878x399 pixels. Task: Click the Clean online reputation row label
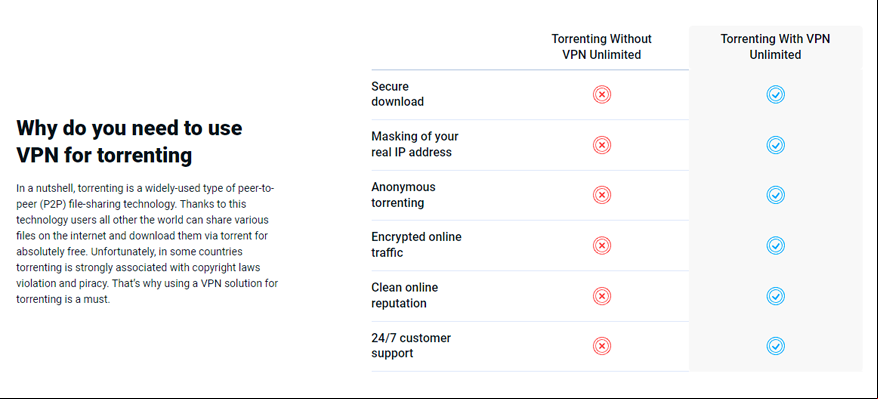405,295
